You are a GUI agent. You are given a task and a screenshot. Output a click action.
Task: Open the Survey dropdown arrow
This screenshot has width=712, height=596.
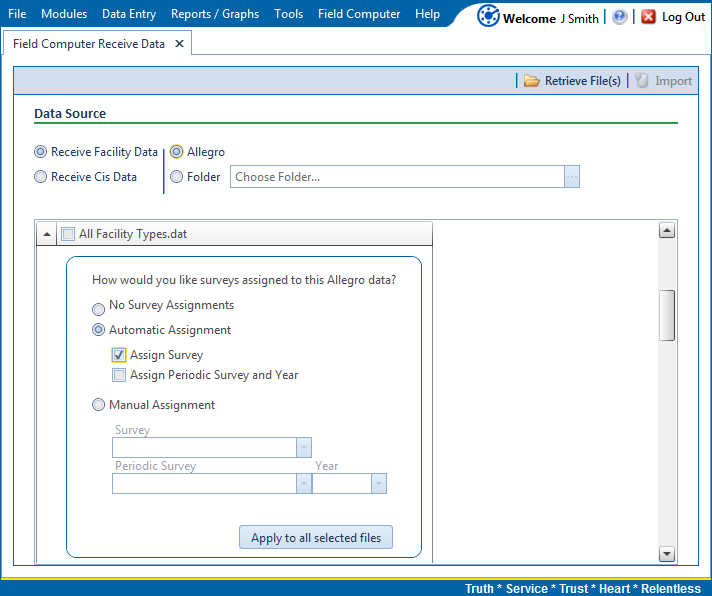click(304, 448)
